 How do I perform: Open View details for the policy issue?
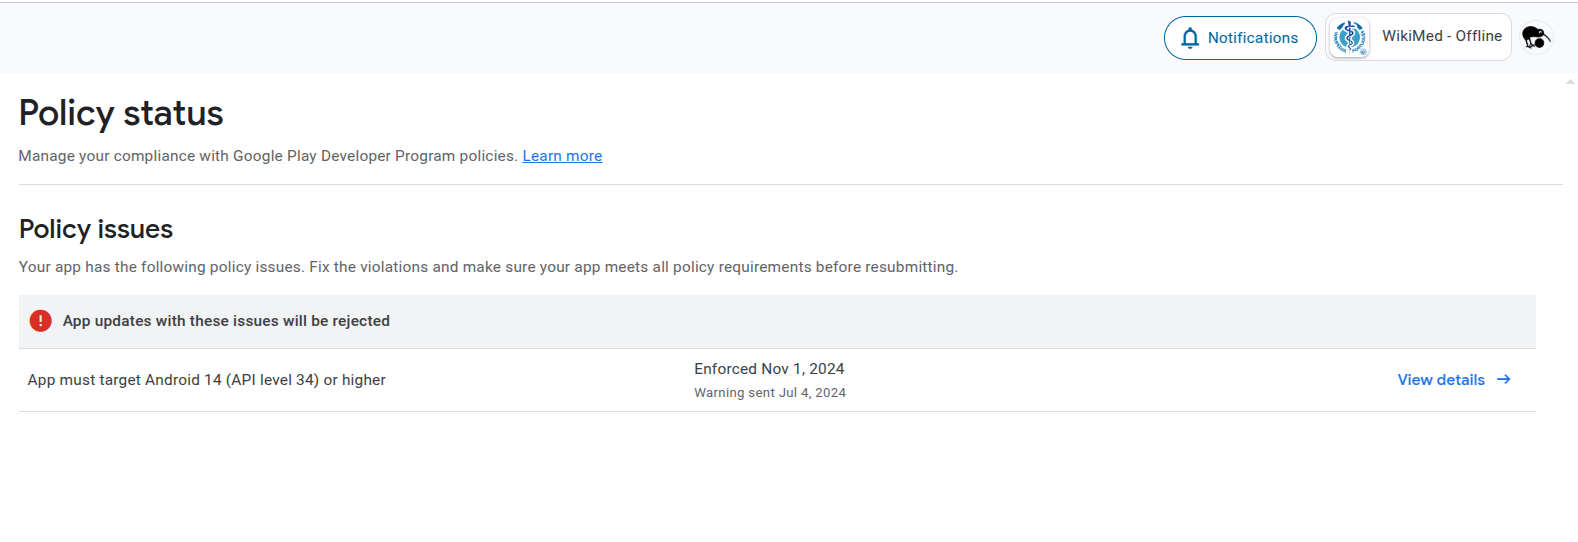pos(1440,380)
